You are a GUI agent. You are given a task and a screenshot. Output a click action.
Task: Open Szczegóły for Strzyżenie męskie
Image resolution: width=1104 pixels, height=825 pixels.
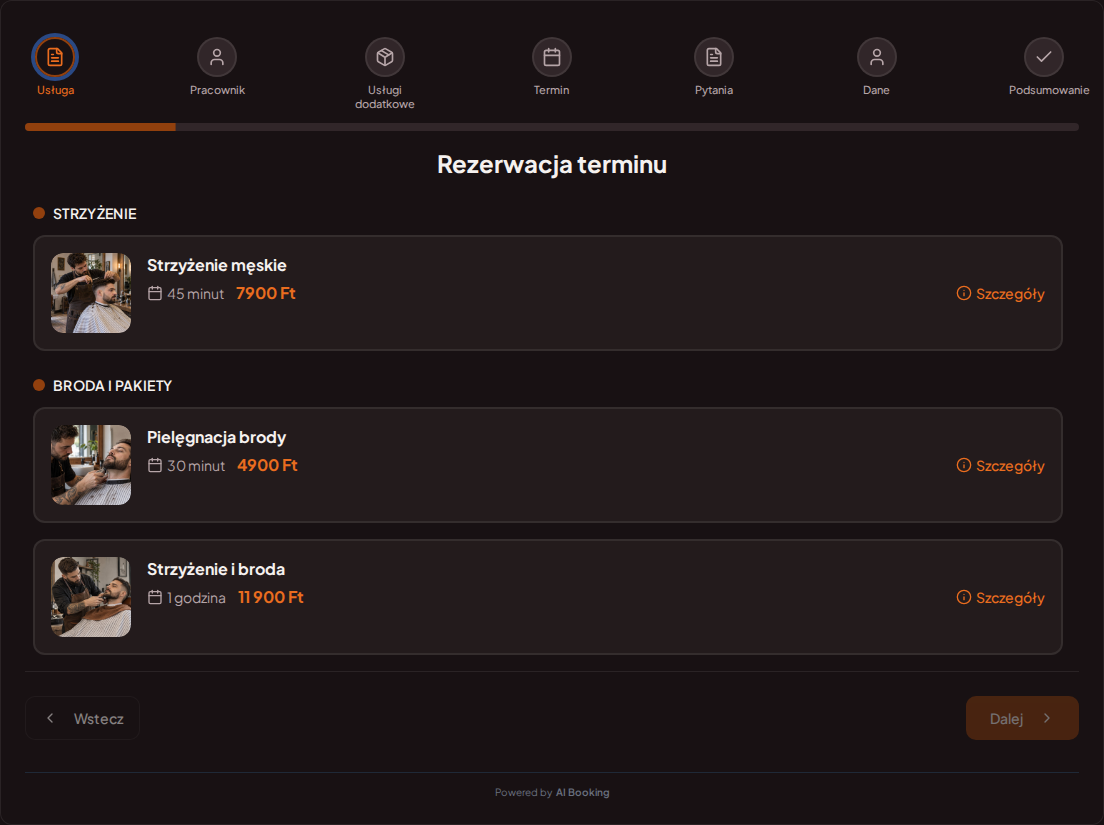click(x=1000, y=294)
